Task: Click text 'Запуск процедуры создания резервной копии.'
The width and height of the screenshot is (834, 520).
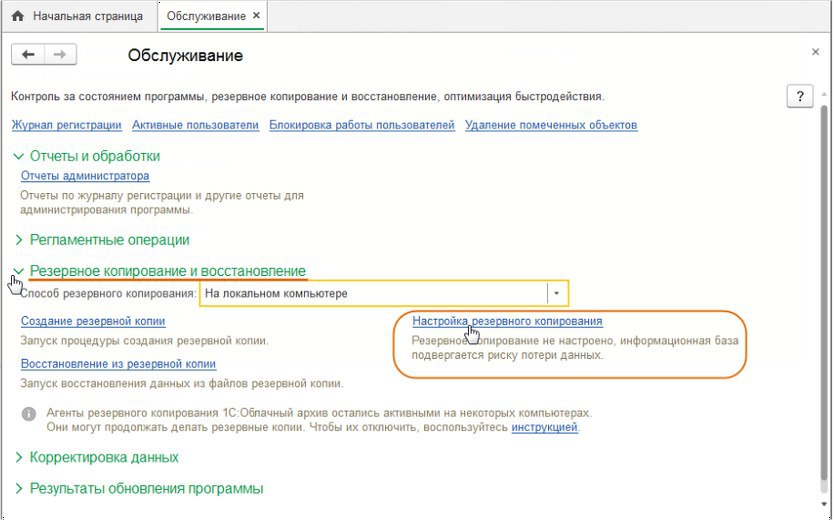Action: [144, 341]
